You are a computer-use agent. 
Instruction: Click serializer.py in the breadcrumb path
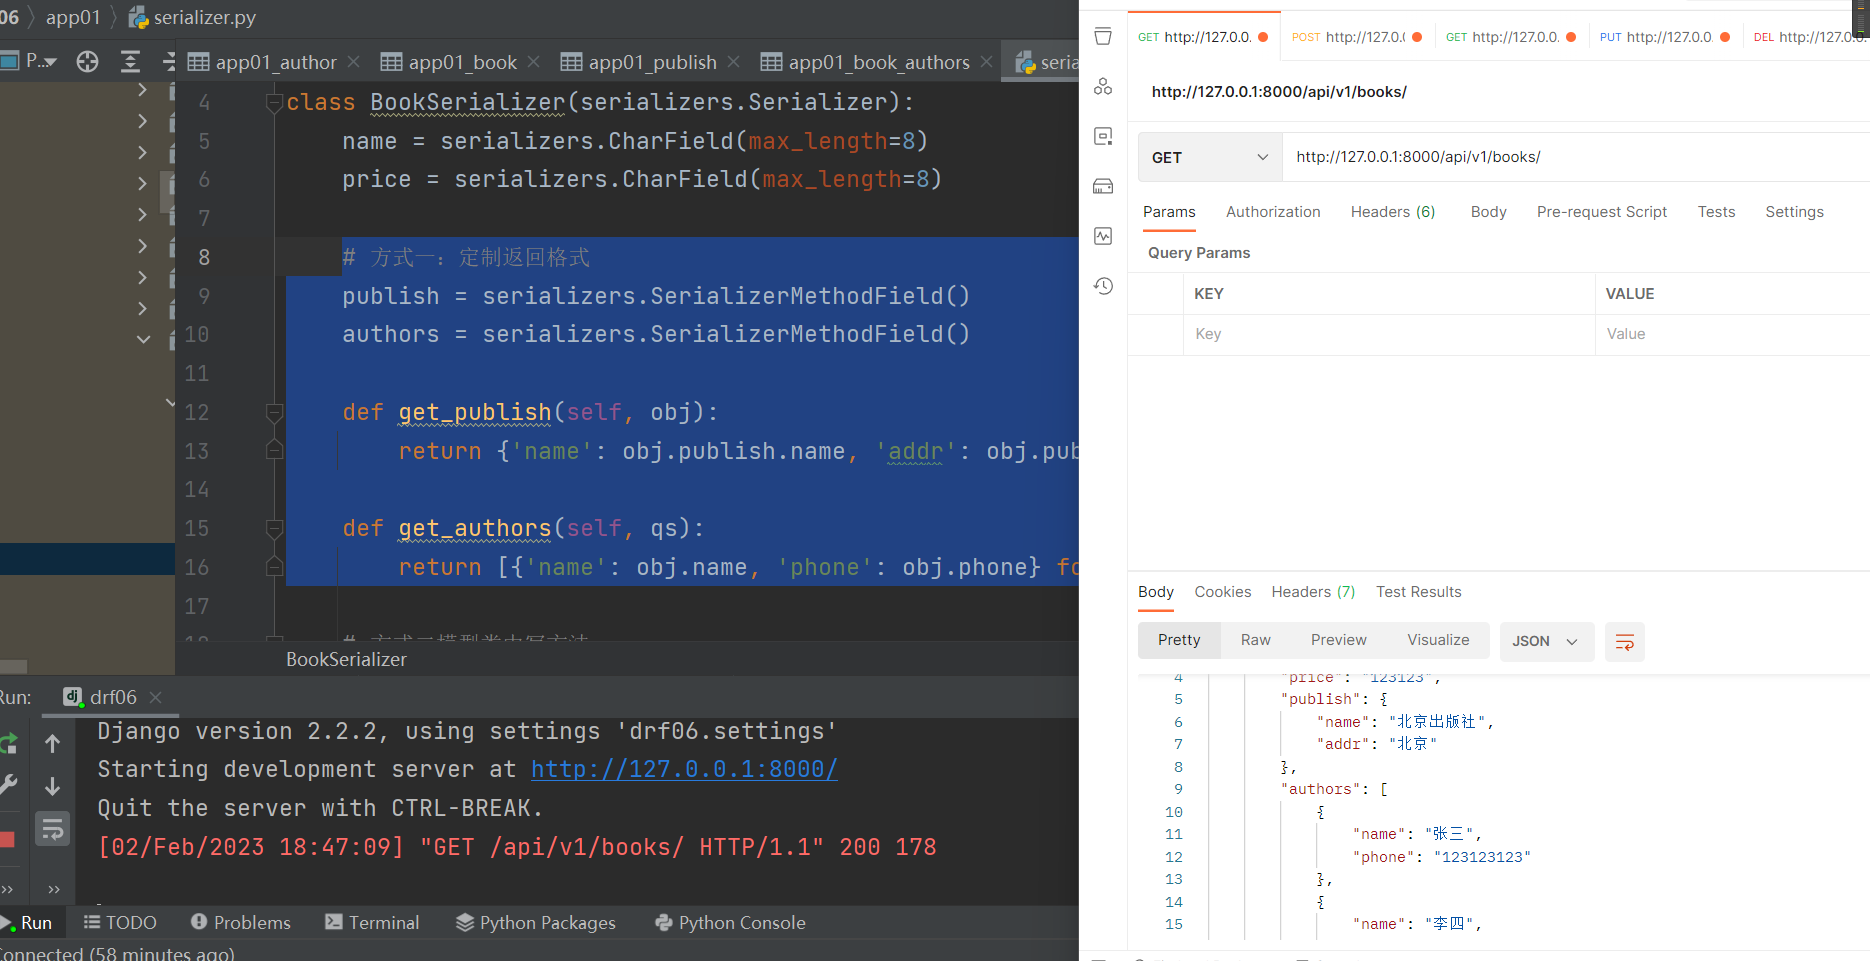(x=193, y=17)
